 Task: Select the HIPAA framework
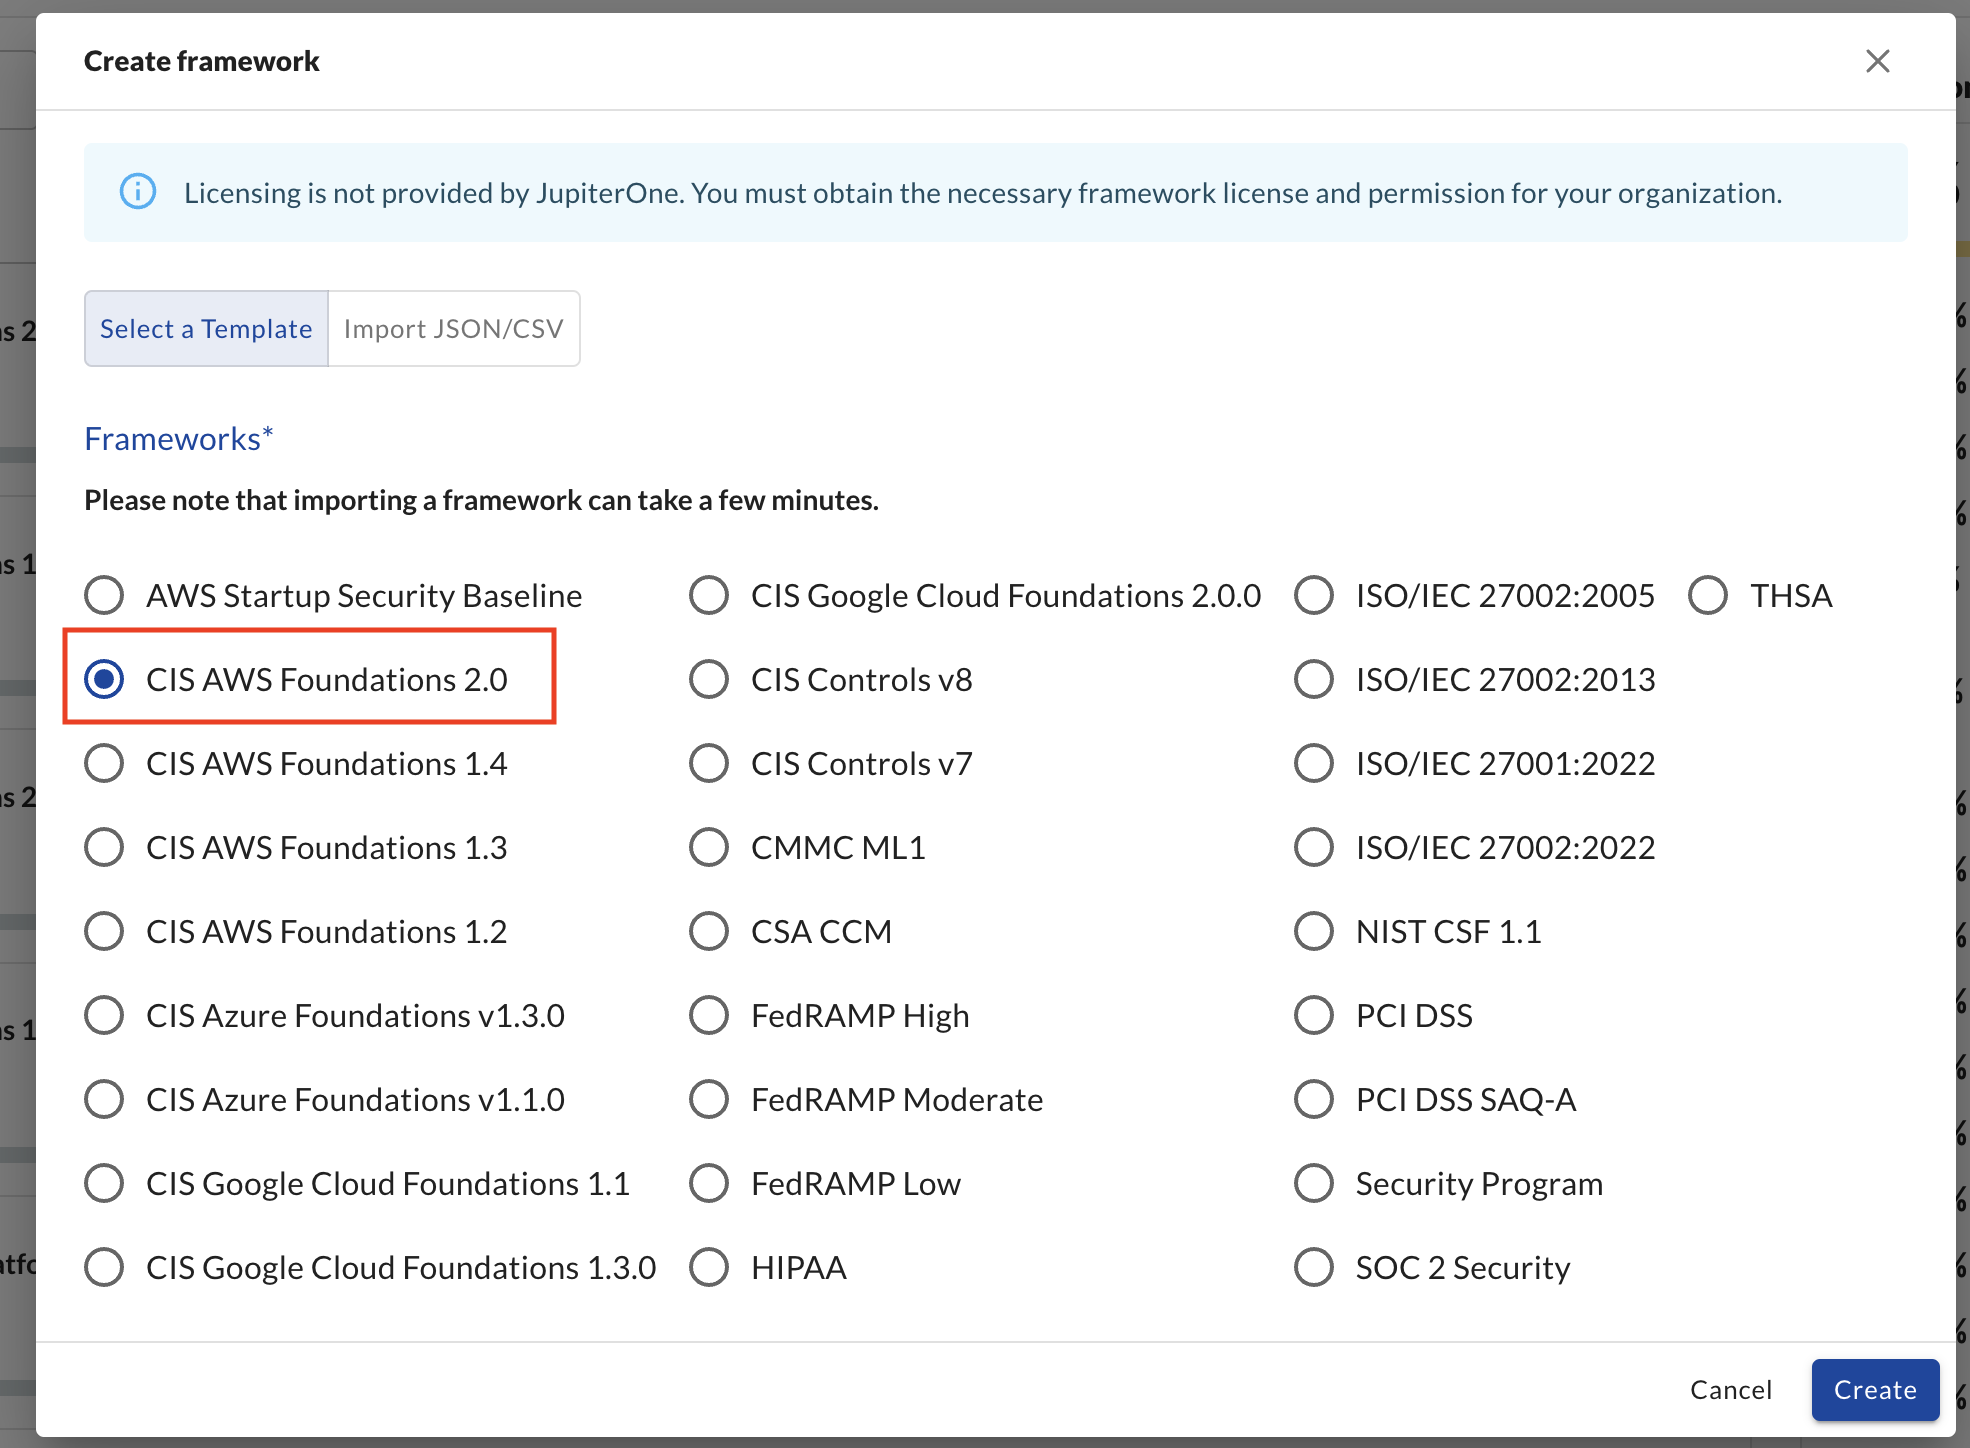coord(708,1267)
